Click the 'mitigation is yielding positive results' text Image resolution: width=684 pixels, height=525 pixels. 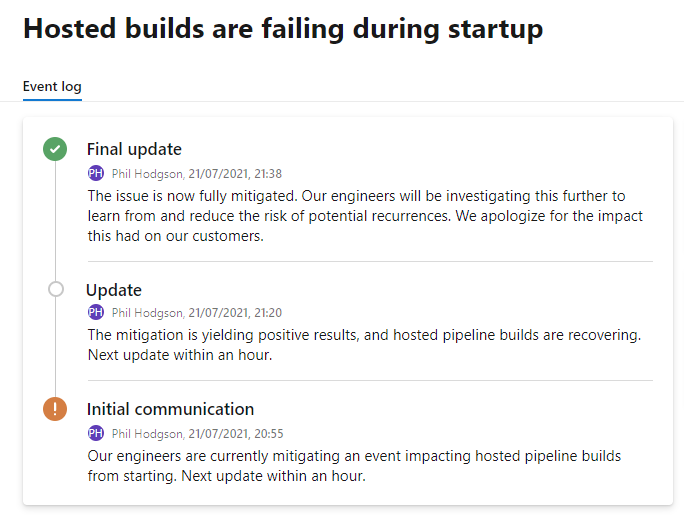click(x=364, y=345)
